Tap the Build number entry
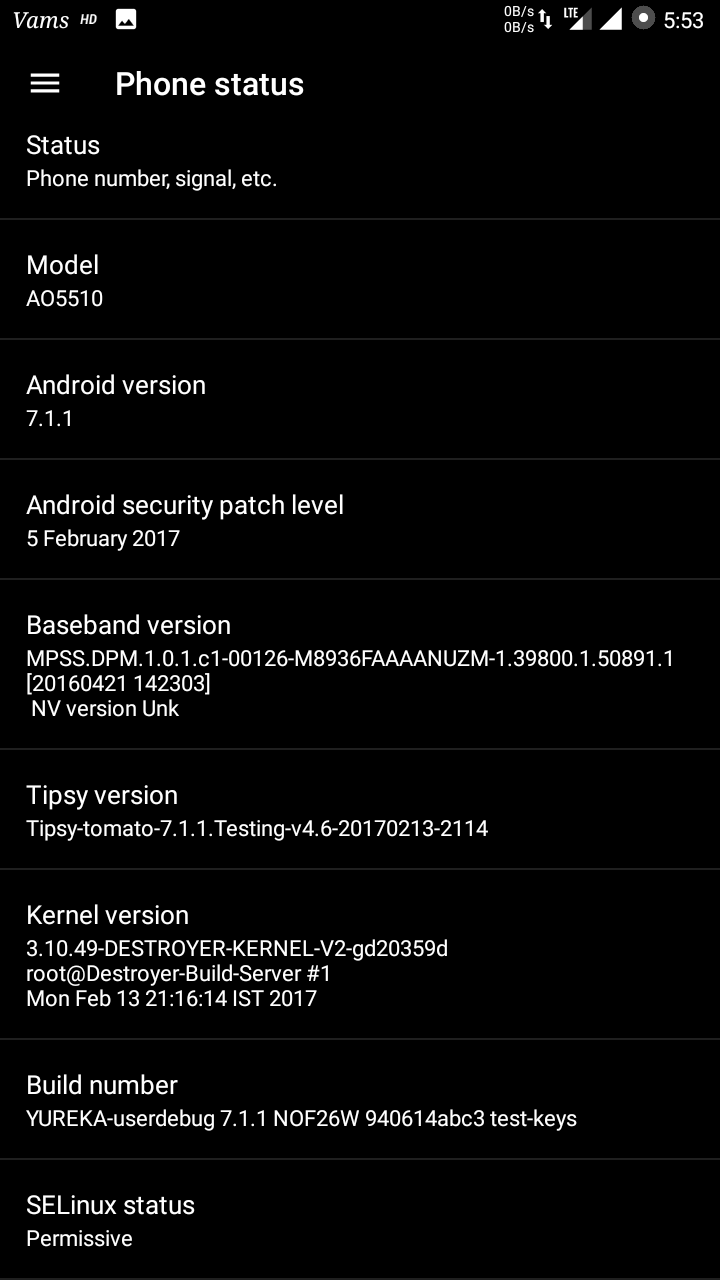720x1280 pixels. pos(360,1100)
